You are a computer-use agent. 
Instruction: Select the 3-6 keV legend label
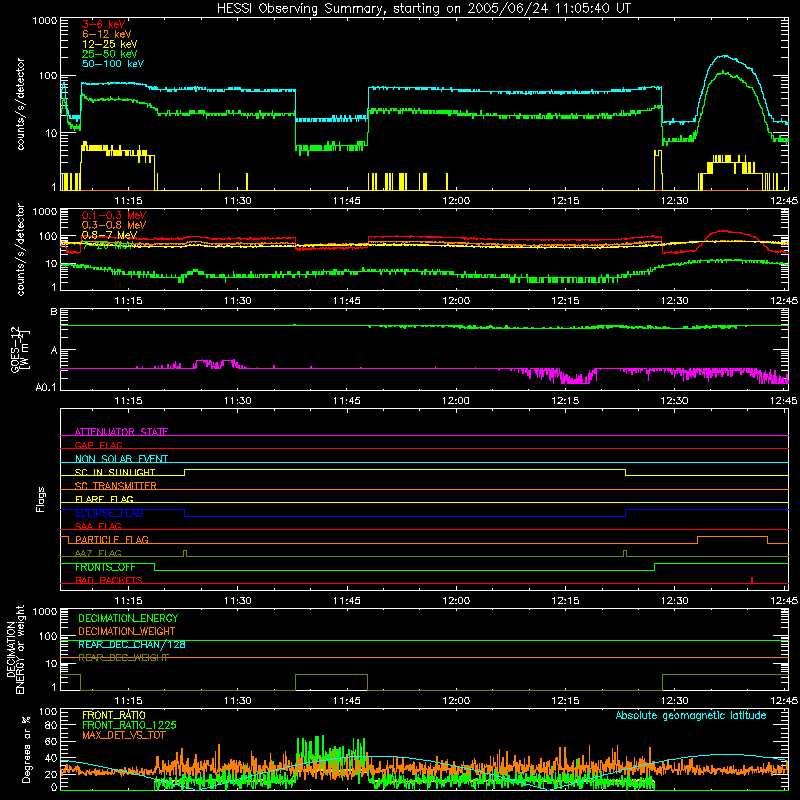[103, 24]
